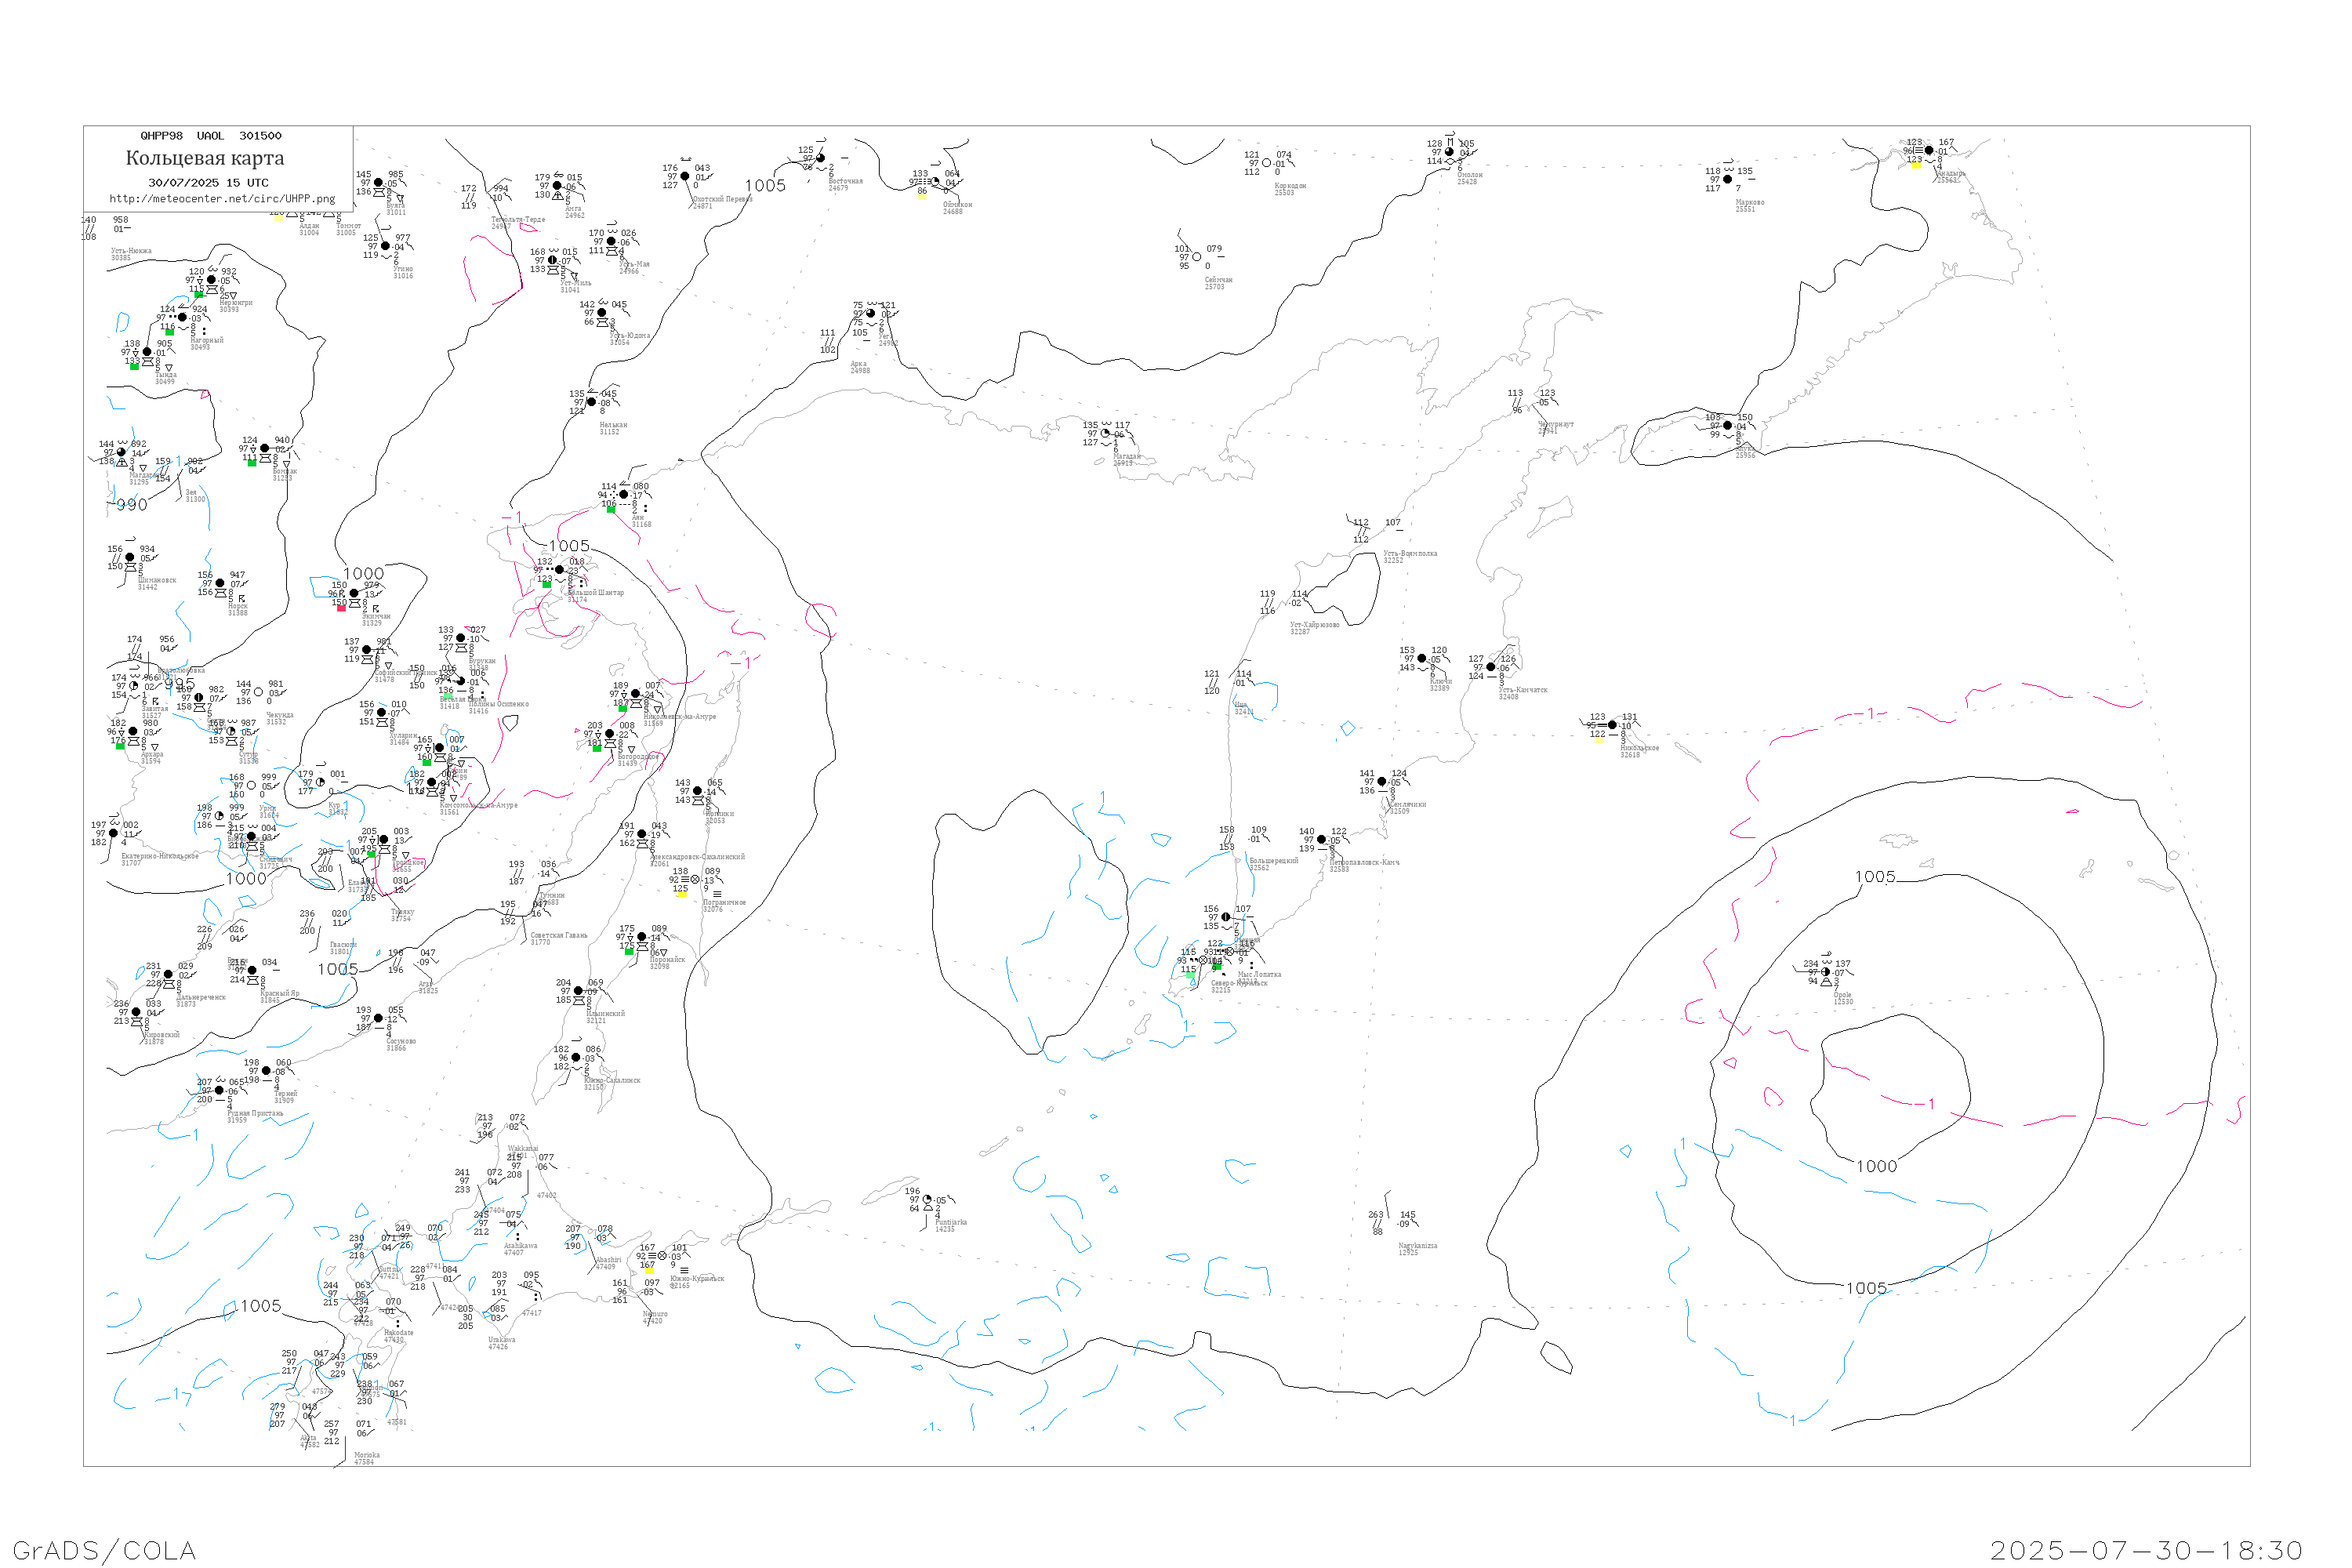Click the Тында station filled circle
This screenshot has height=1568, width=2352.
pyautogui.click(x=147, y=352)
